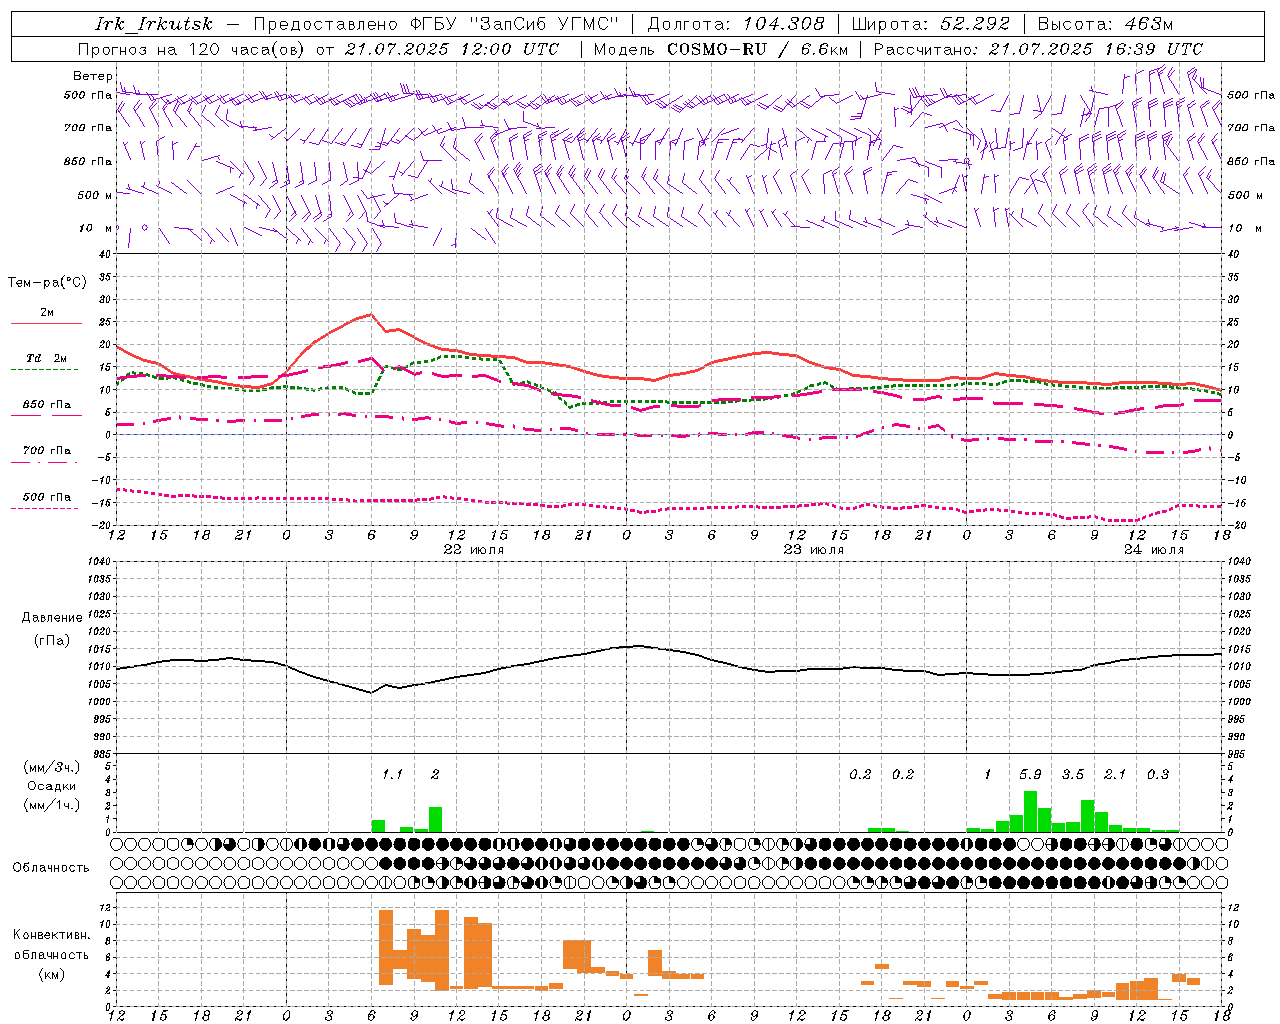
Task: Click the (гПа) pressure unit label
Action: click(x=52, y=641)
